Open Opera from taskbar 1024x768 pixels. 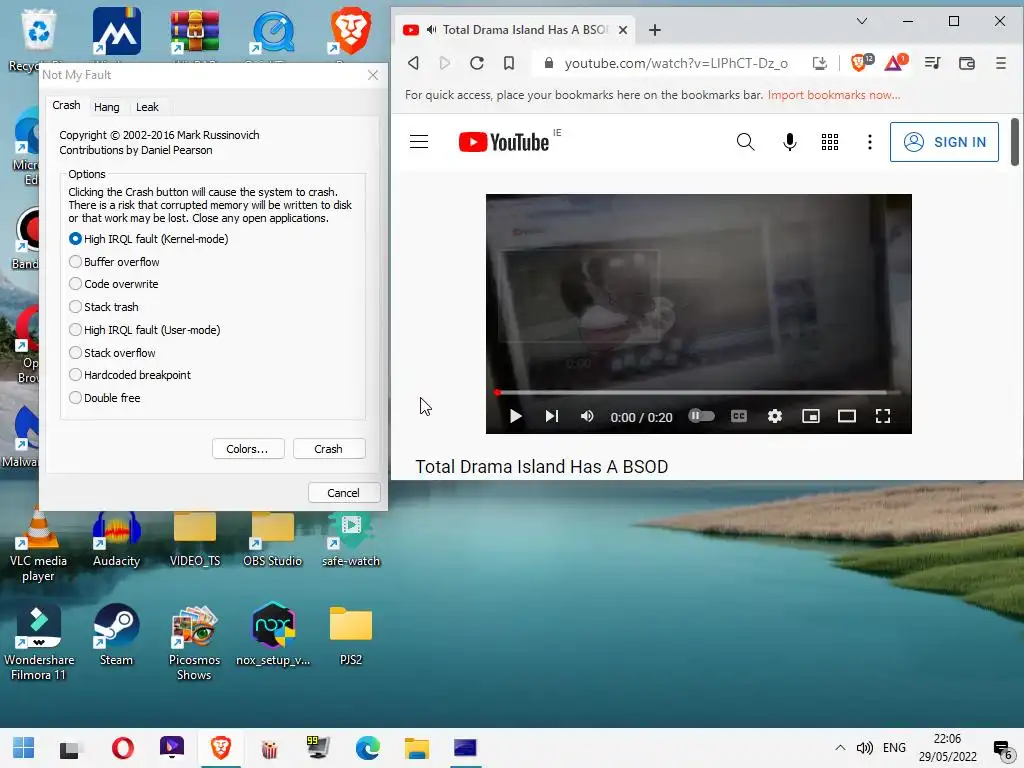(122, 748)
